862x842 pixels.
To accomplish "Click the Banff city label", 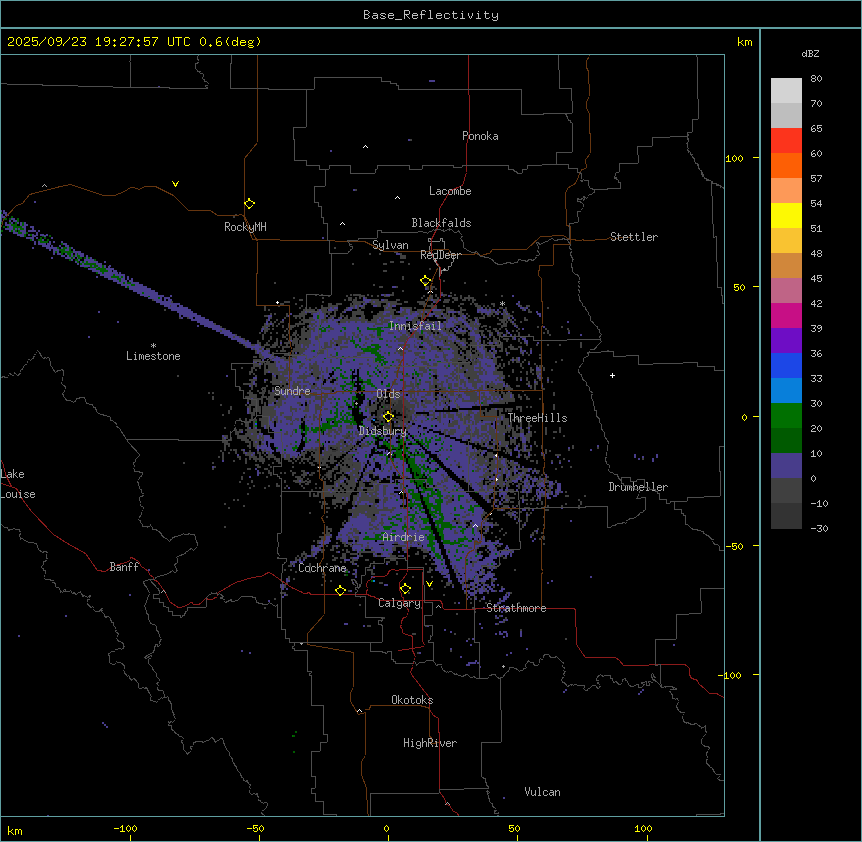I will [124, 567].
